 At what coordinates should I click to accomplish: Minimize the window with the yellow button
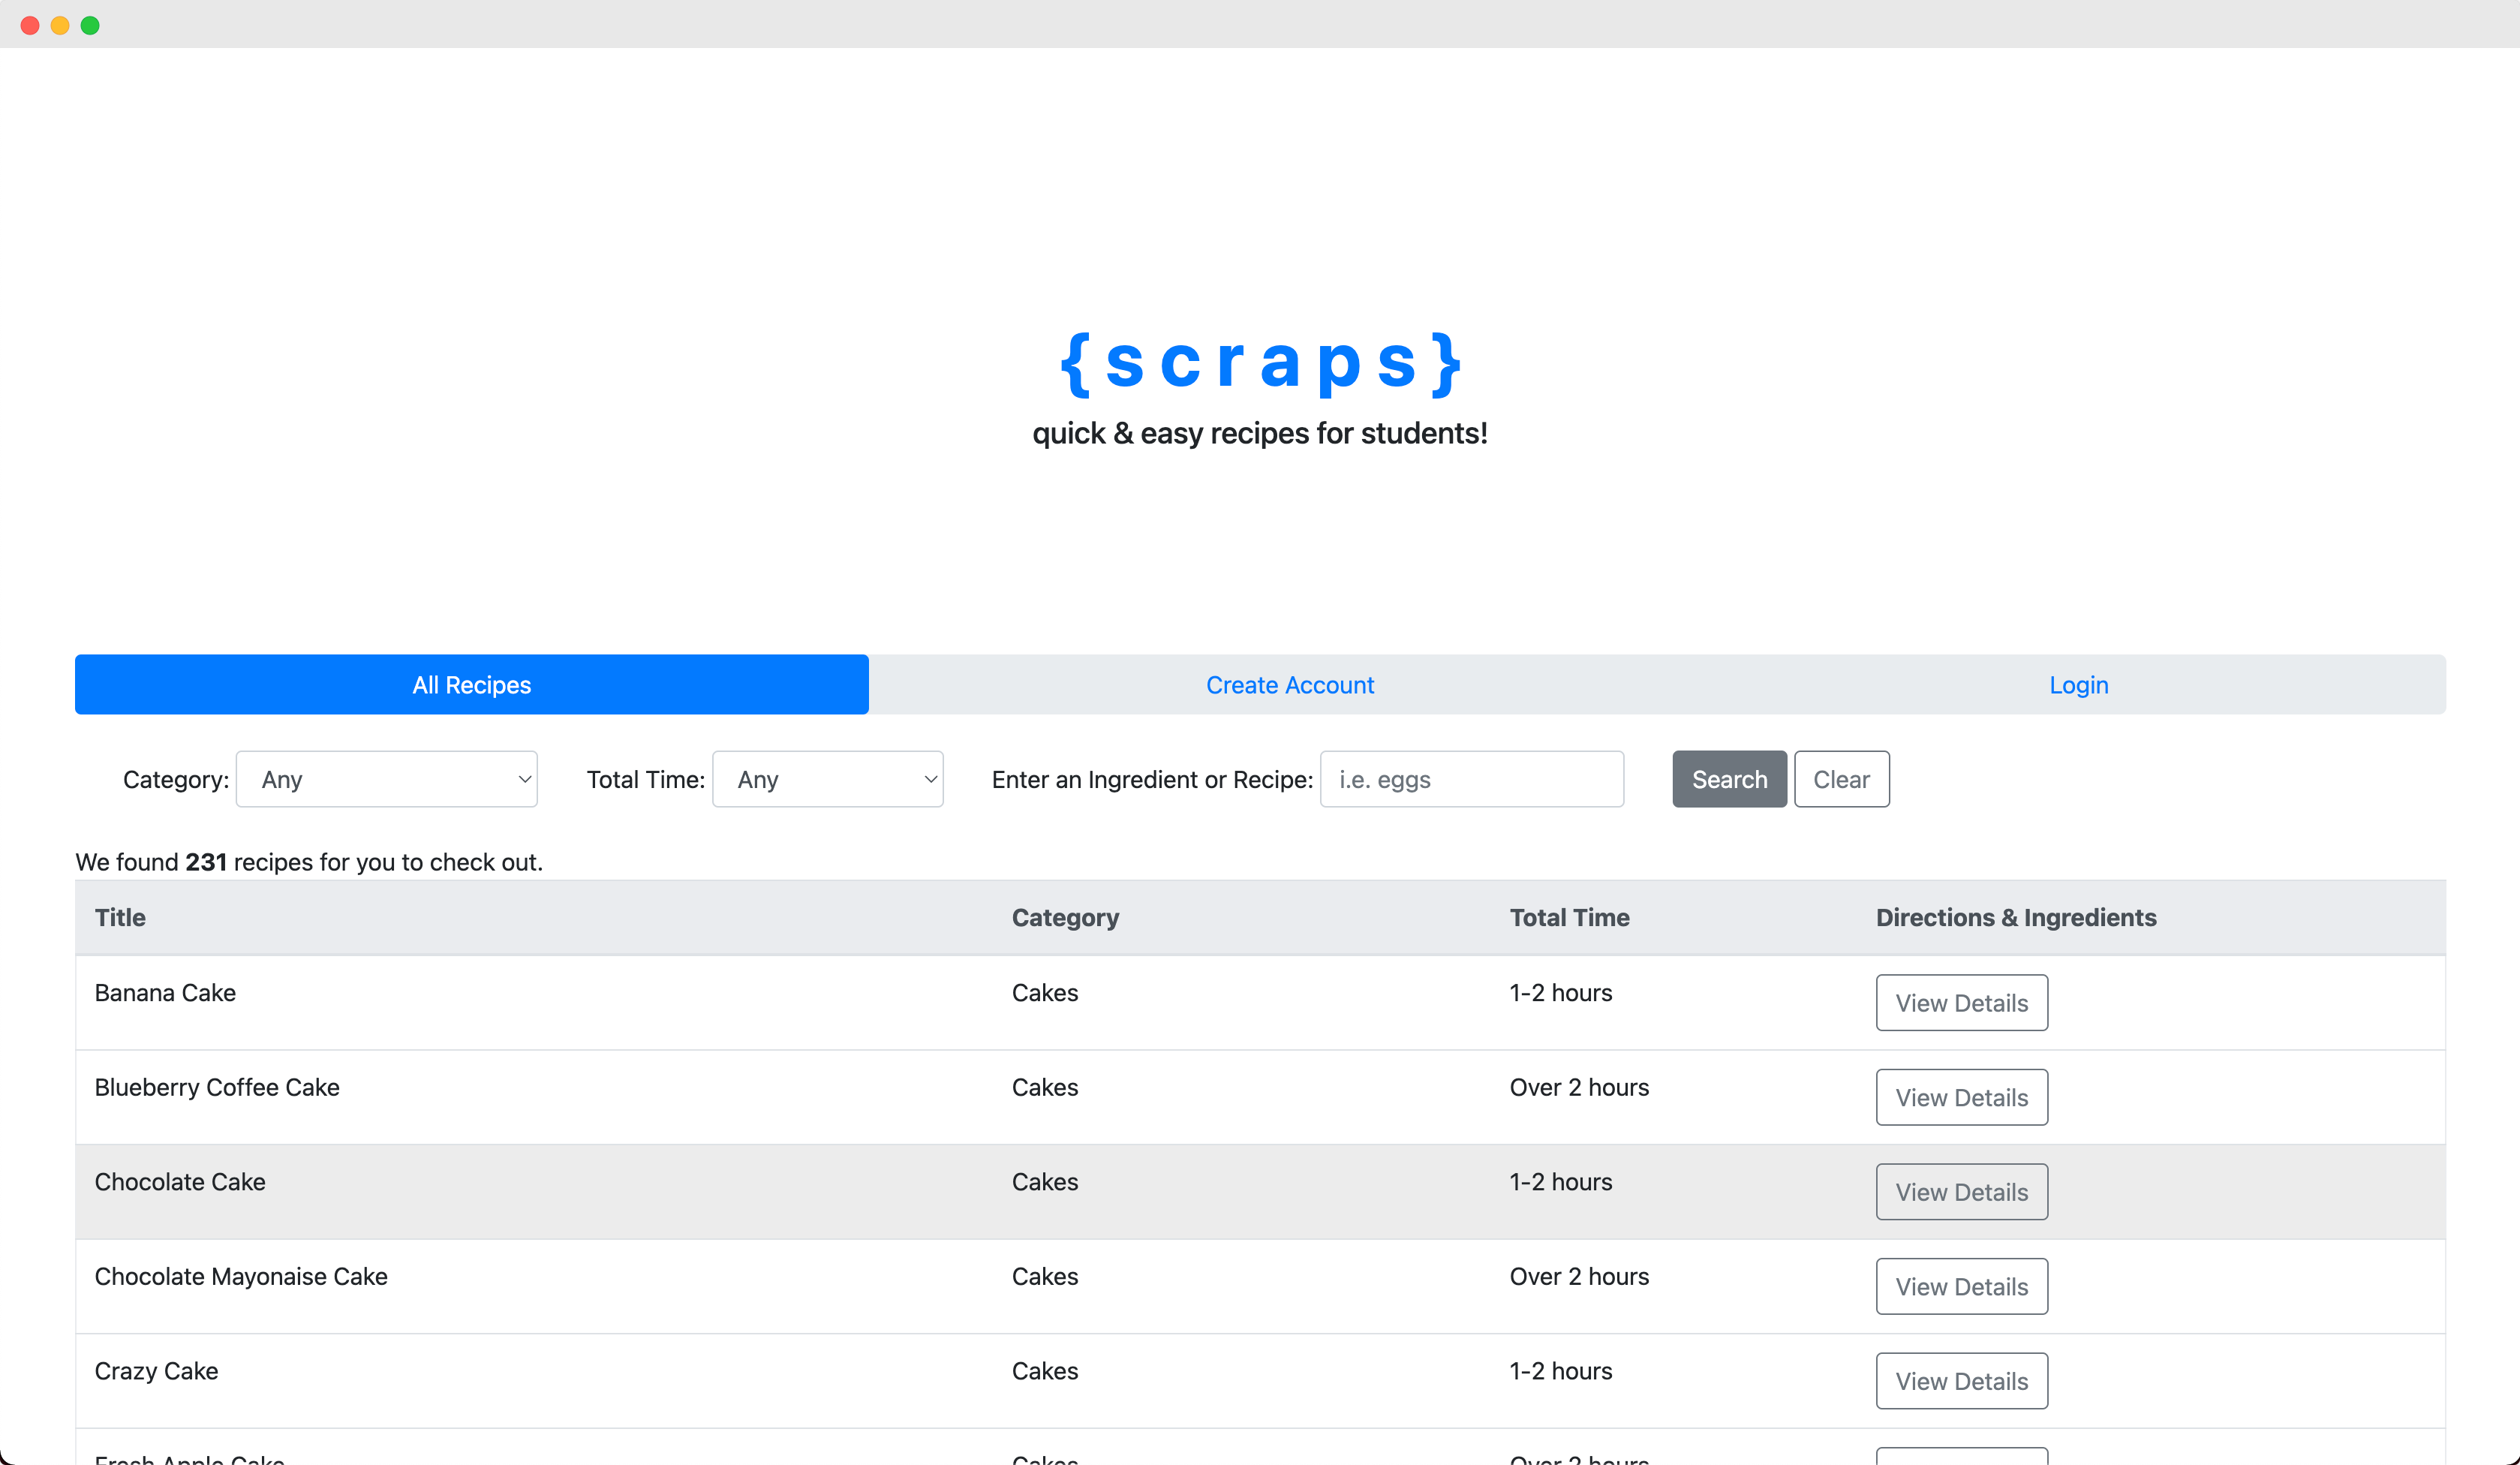60,25
